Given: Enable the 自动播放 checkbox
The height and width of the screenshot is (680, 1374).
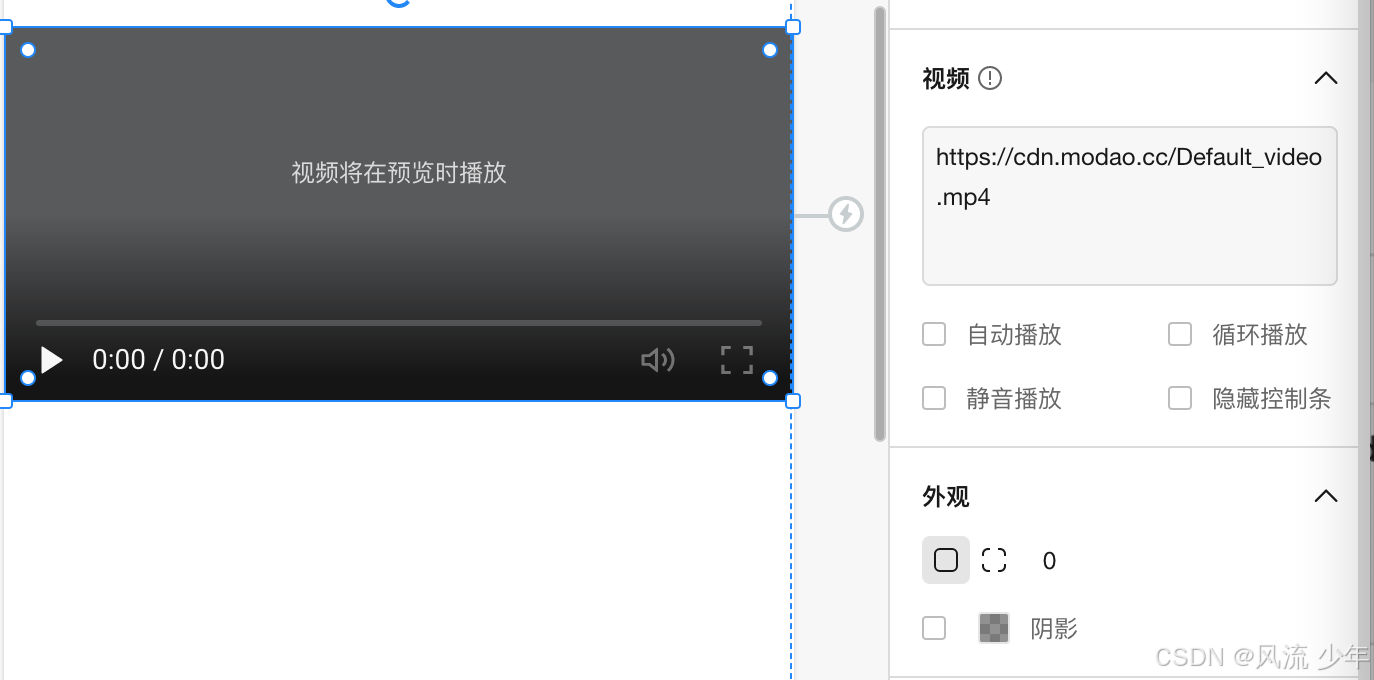Looking at the screenshot, I should point(934,334).
